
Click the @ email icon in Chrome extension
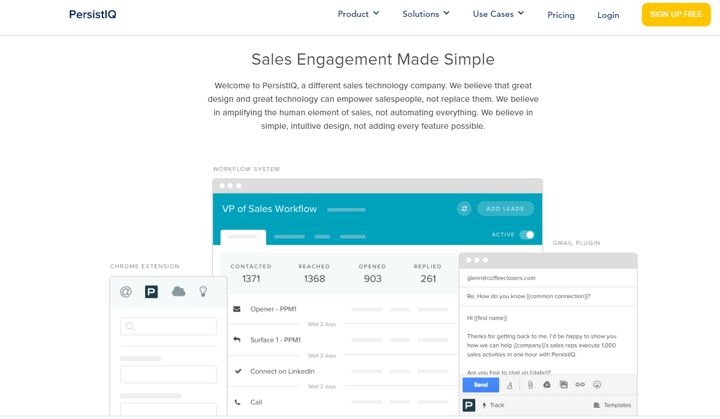(126, 292)
